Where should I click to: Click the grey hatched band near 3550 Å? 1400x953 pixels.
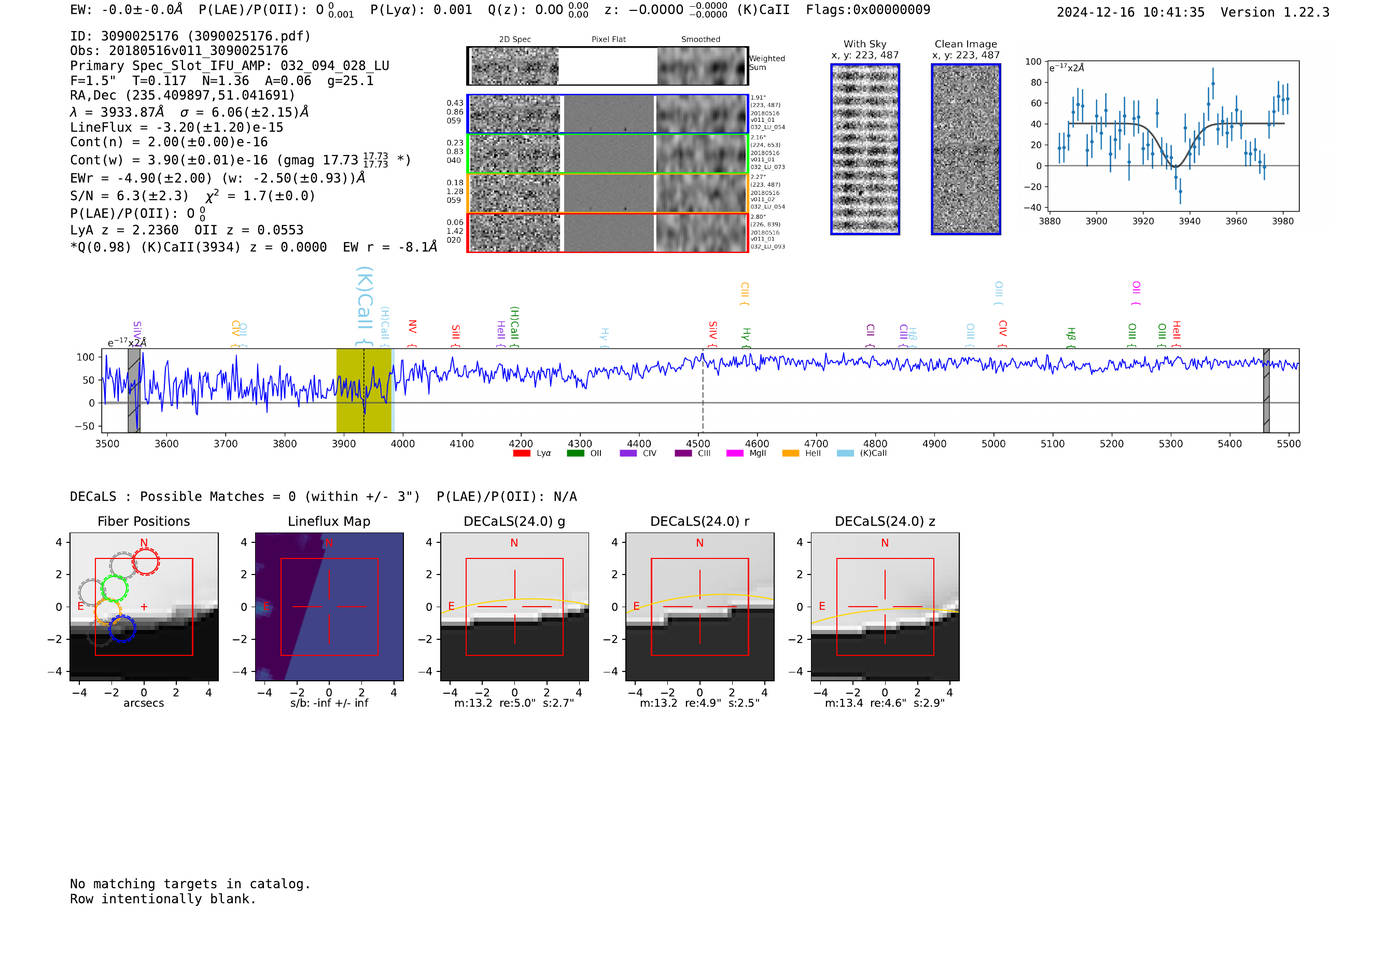pyautogui.click(x=134, y=390)
